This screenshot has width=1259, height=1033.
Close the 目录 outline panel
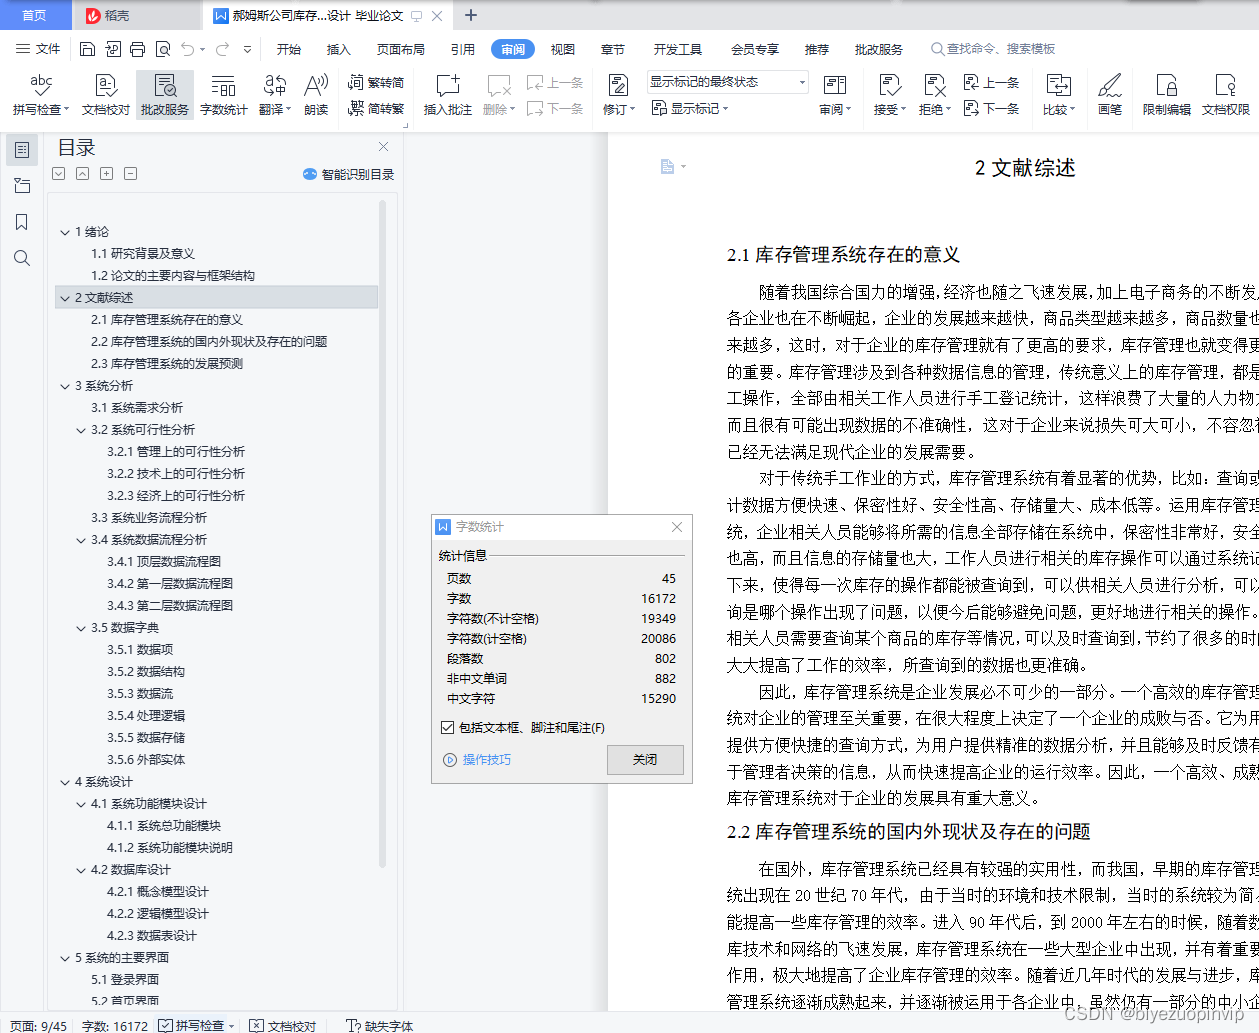(383, 146)
